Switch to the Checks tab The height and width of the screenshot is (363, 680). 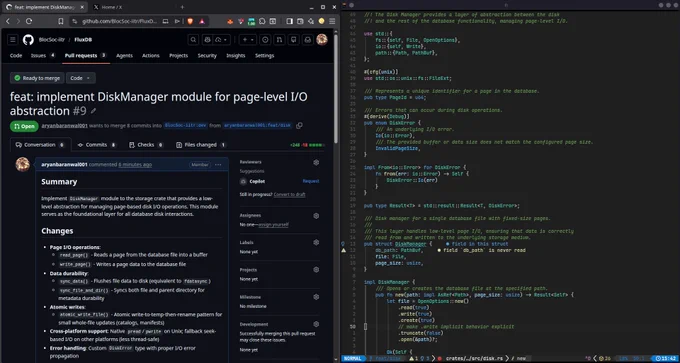[146, 145]
